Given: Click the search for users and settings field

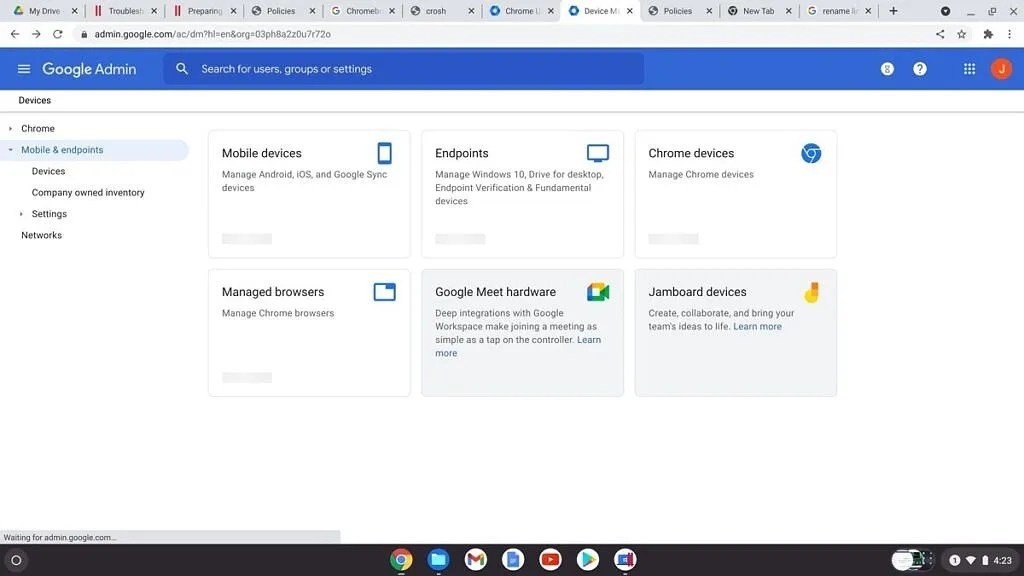Looking at the screenshot, I should coord(400,68).
